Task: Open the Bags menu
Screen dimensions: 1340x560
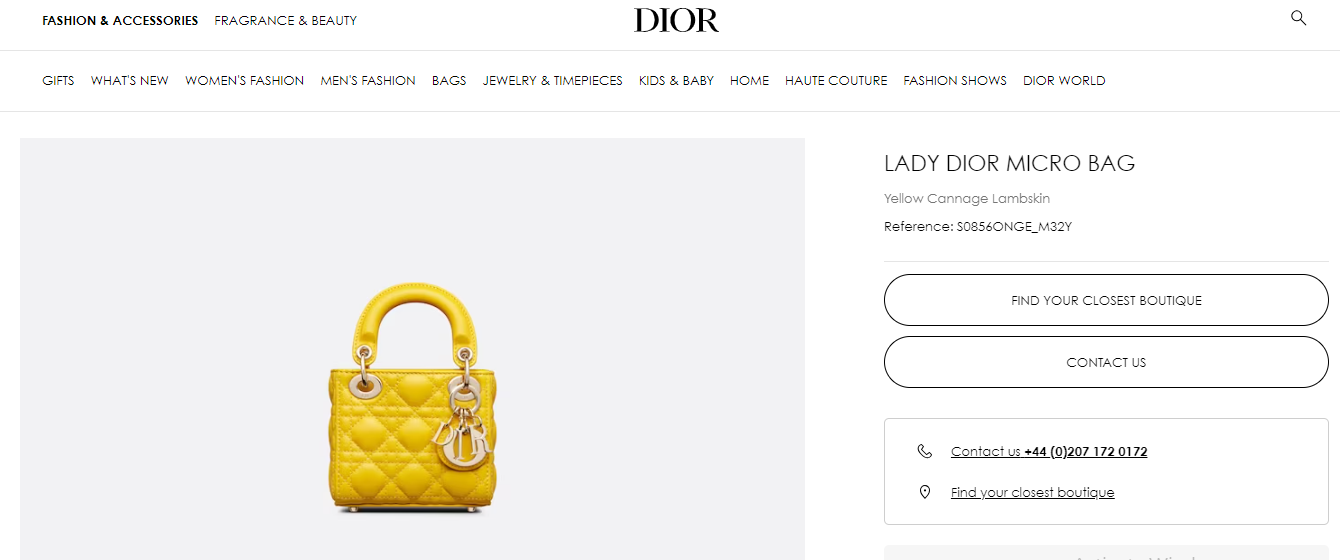Action: click(x=449, y=81)
